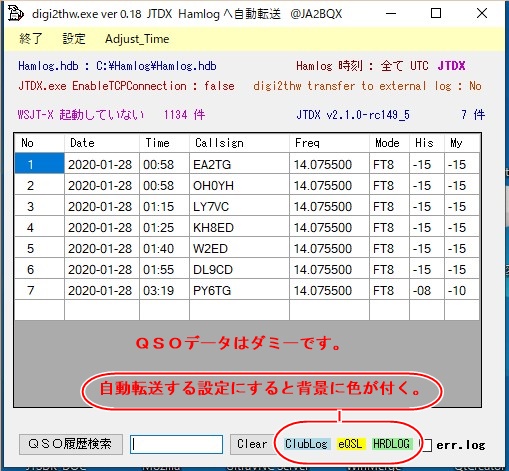The image size is (509, 471).
Task: Click the QSO履歴検索 button
Action: 71,444
